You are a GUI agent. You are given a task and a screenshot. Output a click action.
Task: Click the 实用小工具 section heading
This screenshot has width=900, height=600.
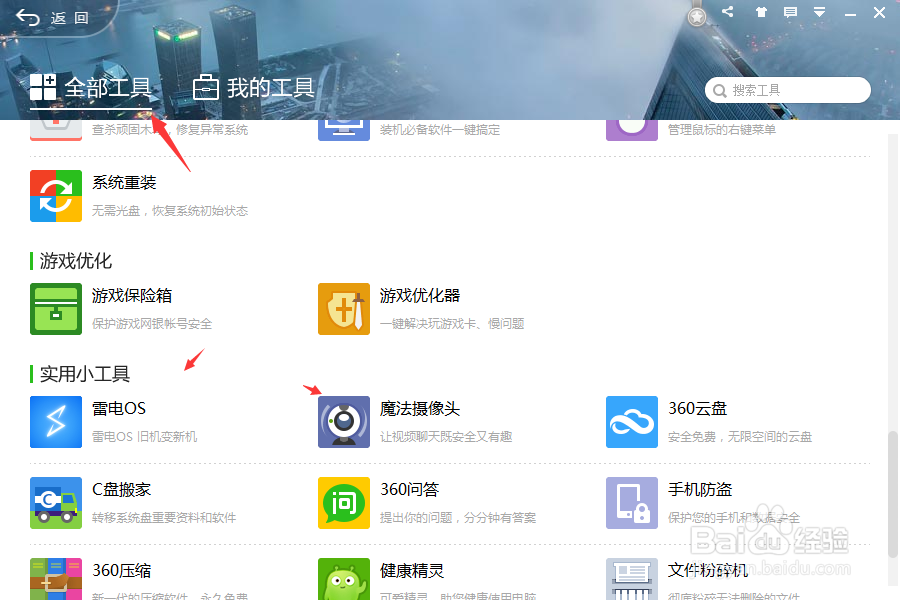[x=84, y=374]
